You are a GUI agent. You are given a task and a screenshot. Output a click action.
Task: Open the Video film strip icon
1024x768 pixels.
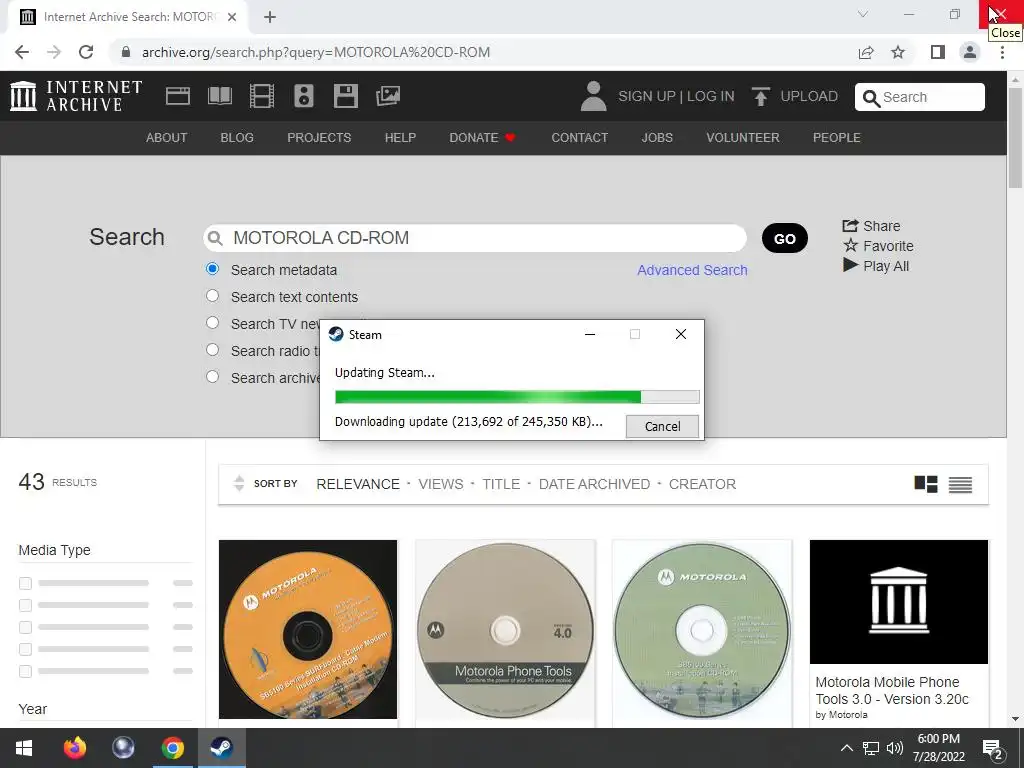[x=262, y=96]
